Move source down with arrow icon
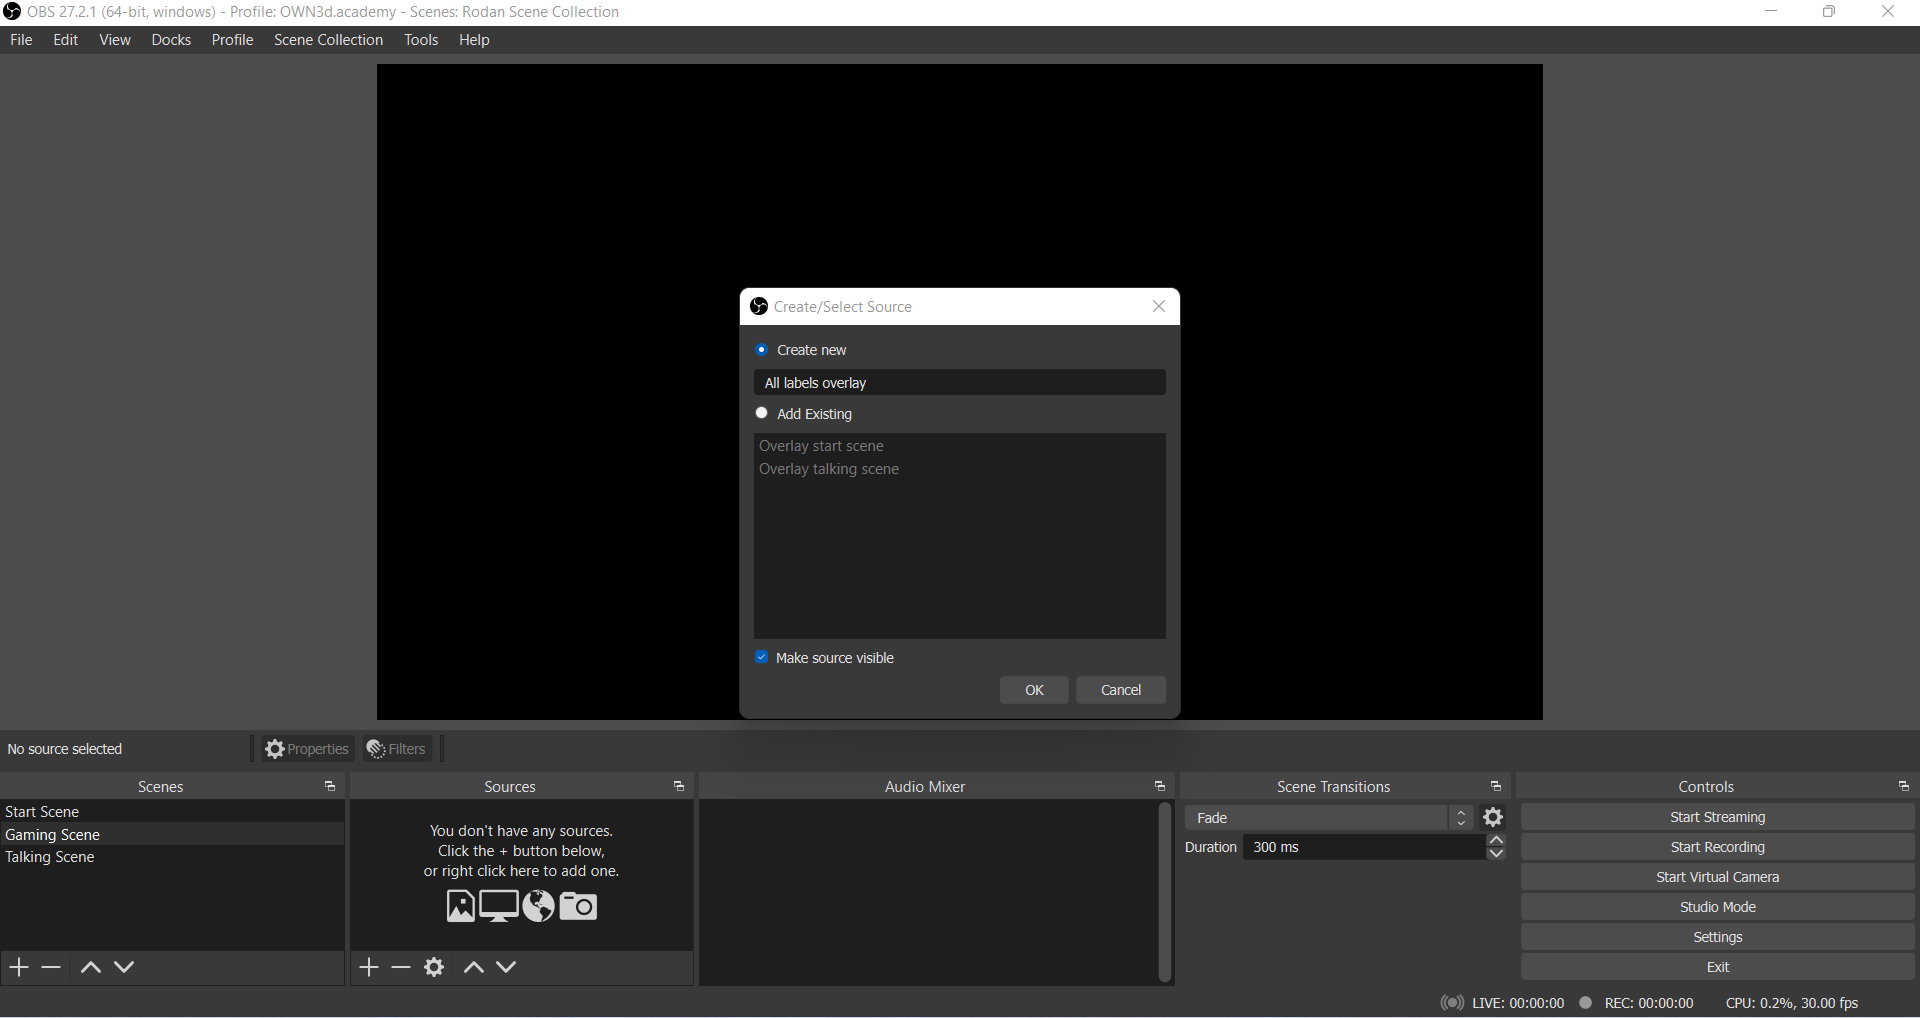The image size is (1920, 1018). pos(507,967)
